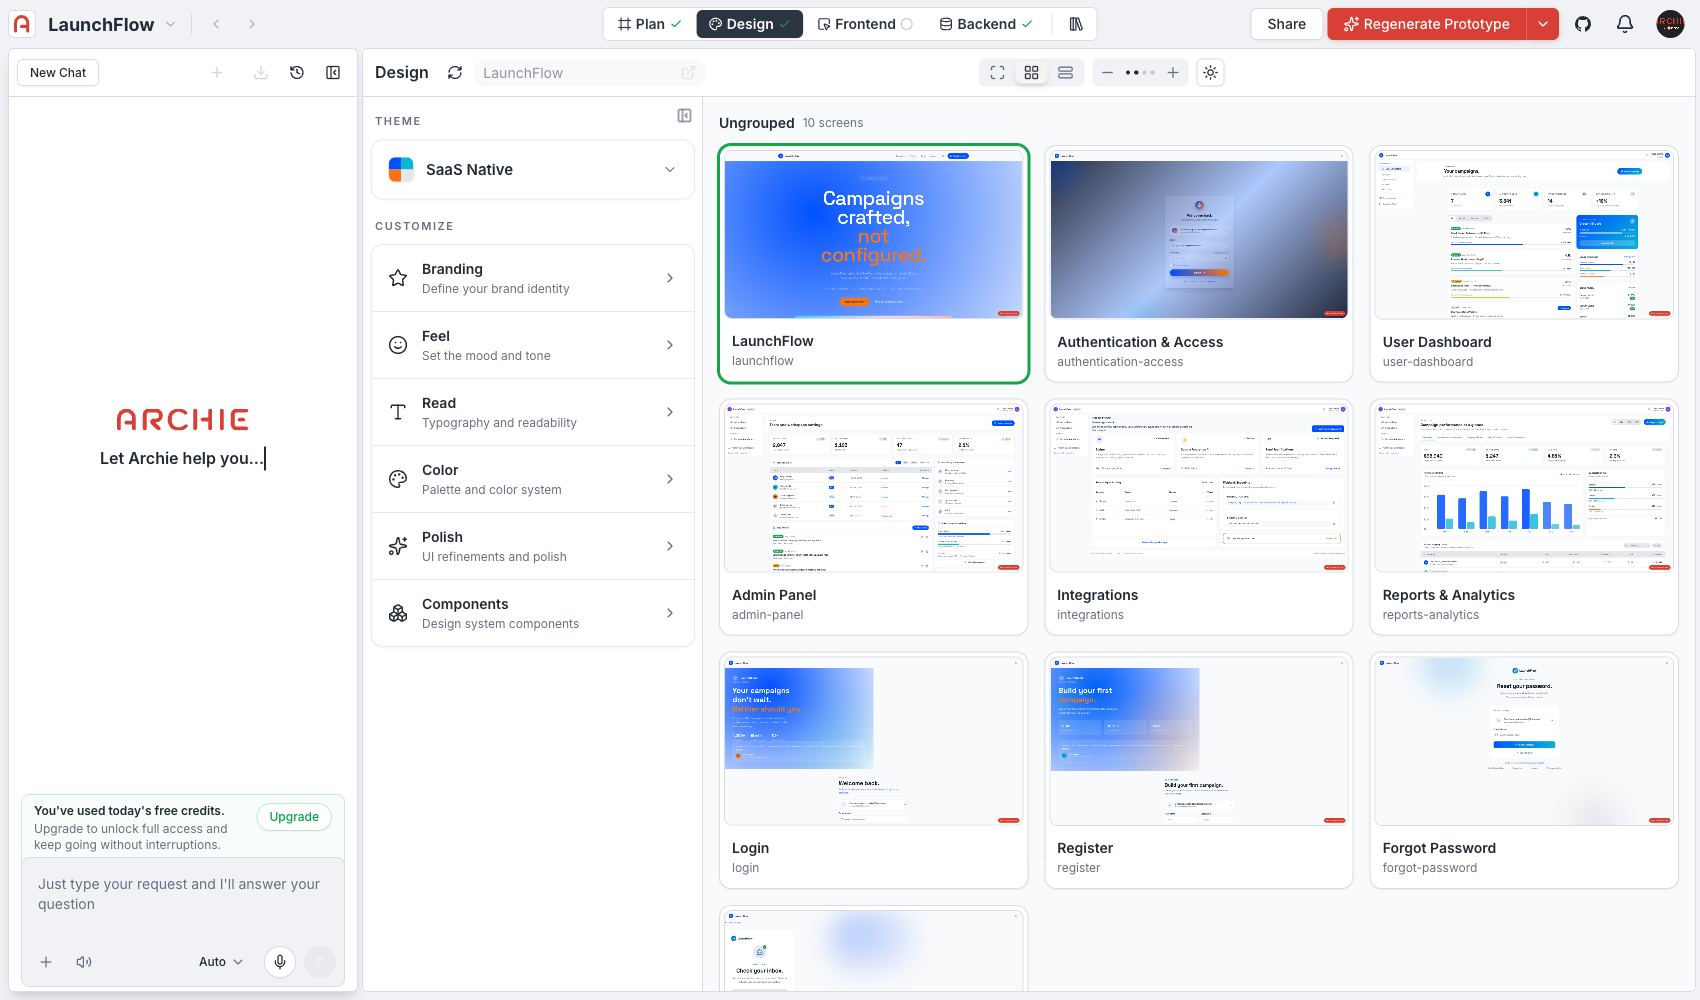Click the refresh icon next to Design
Viewport: 1700px width, 1000px height.
point(455,73)
